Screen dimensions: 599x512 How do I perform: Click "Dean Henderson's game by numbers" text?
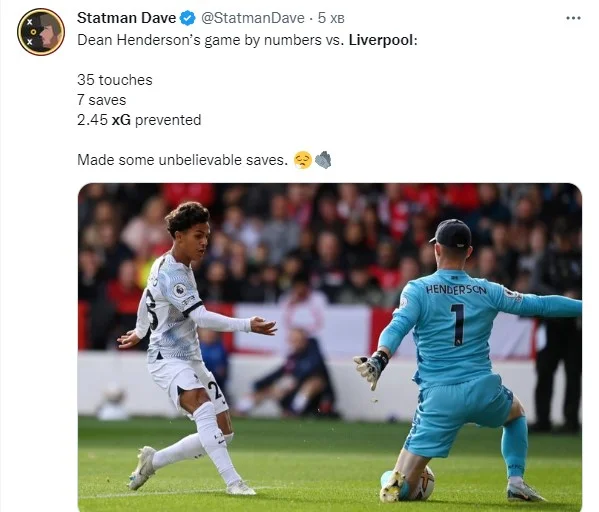(x=199, y=40)
